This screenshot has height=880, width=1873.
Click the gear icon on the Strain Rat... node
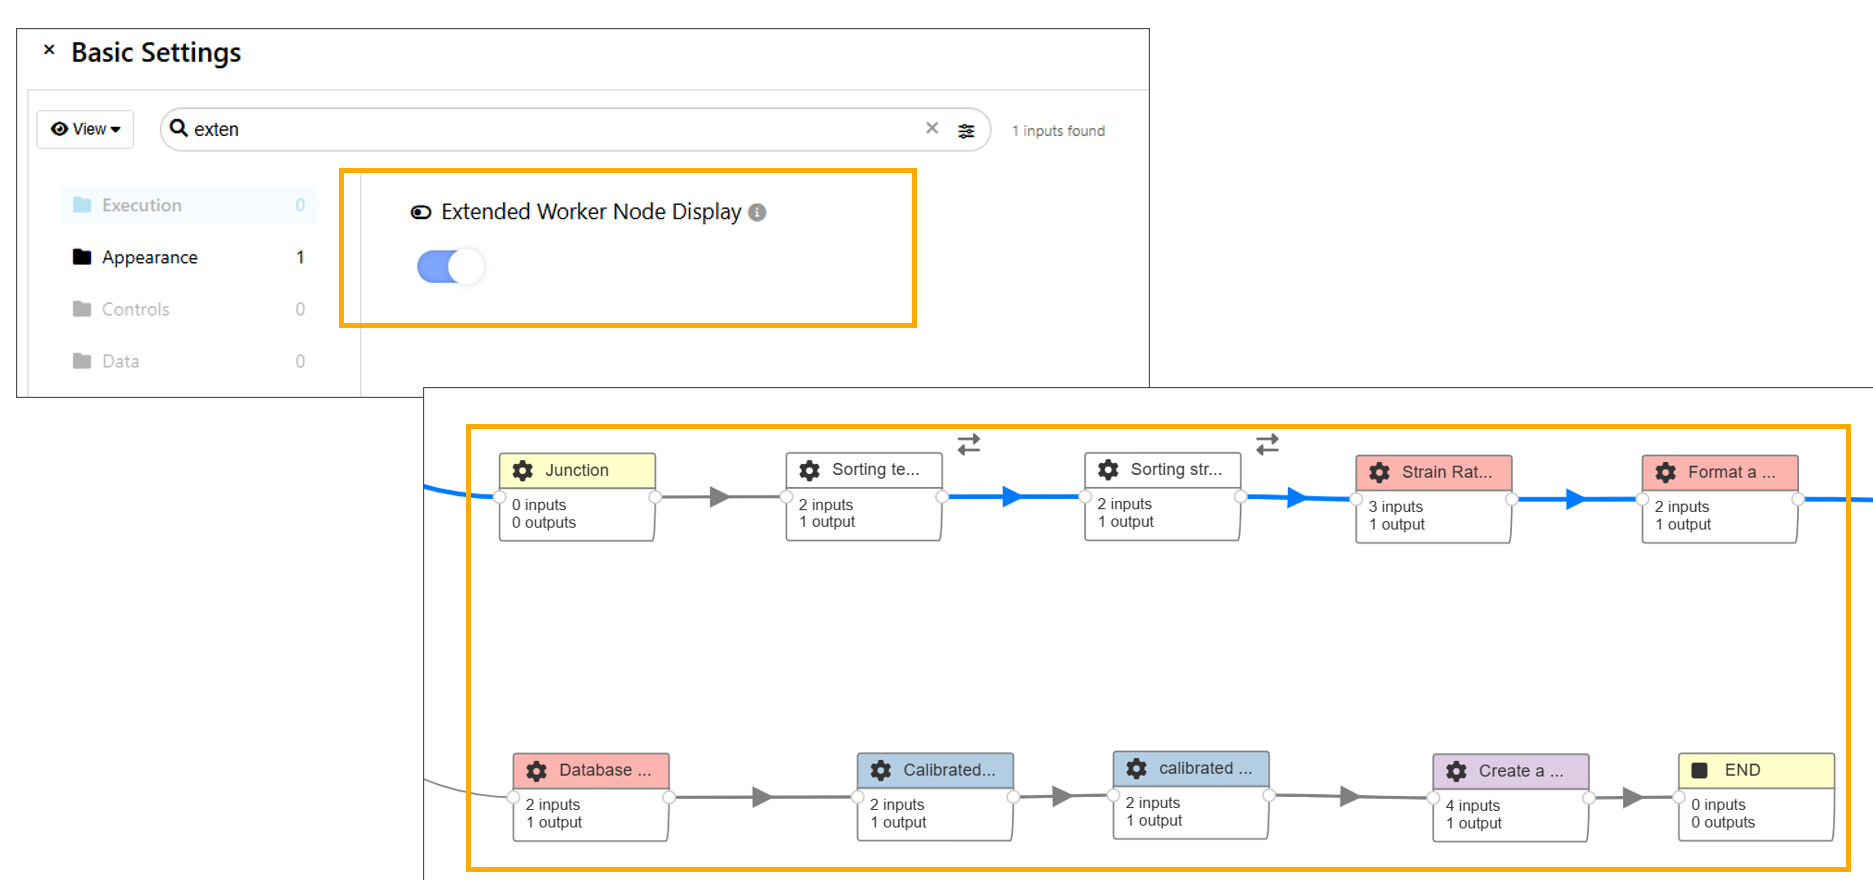tap(1380, 473)
